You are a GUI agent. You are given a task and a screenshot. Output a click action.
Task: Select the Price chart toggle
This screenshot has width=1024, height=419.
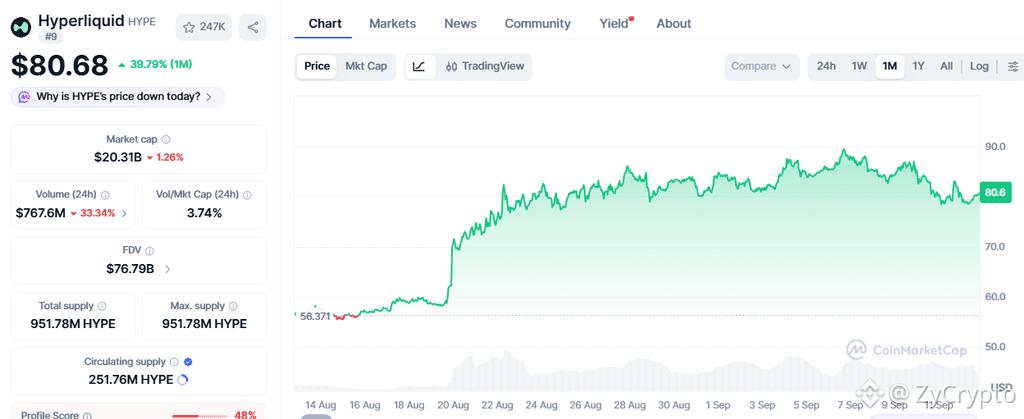[317, 67]
